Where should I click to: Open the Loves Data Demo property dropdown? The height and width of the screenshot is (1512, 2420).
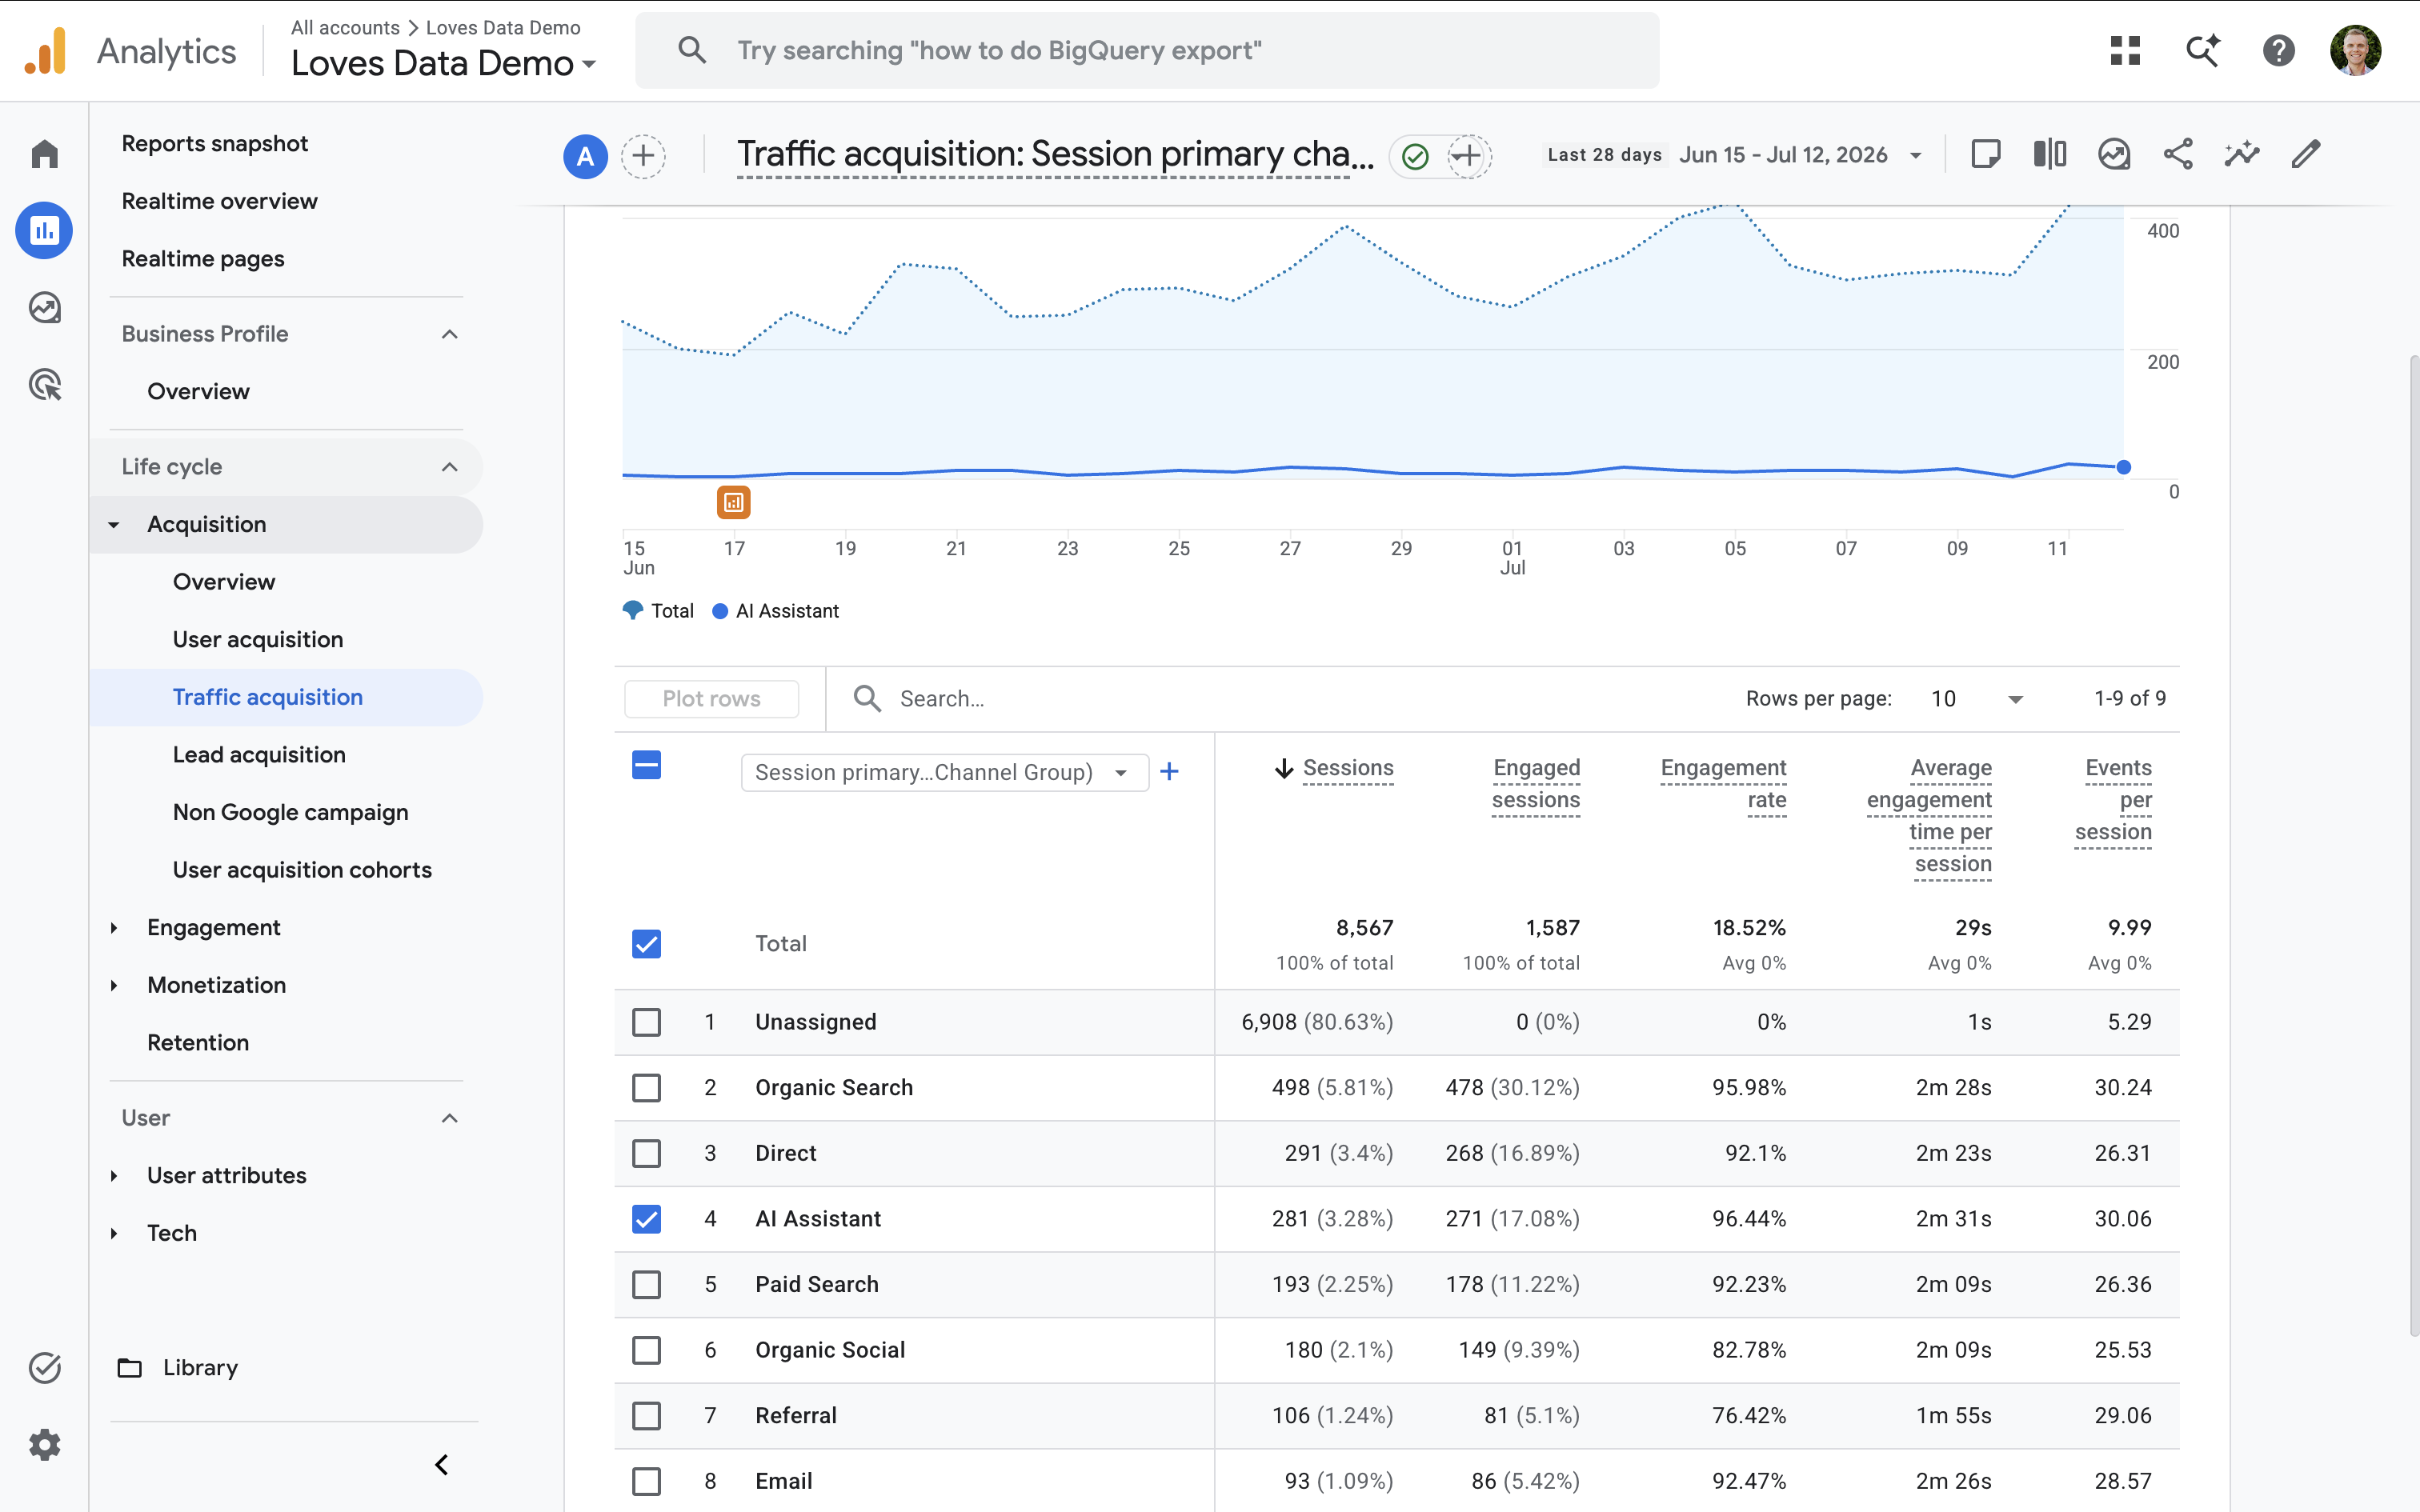click(444, 63)
